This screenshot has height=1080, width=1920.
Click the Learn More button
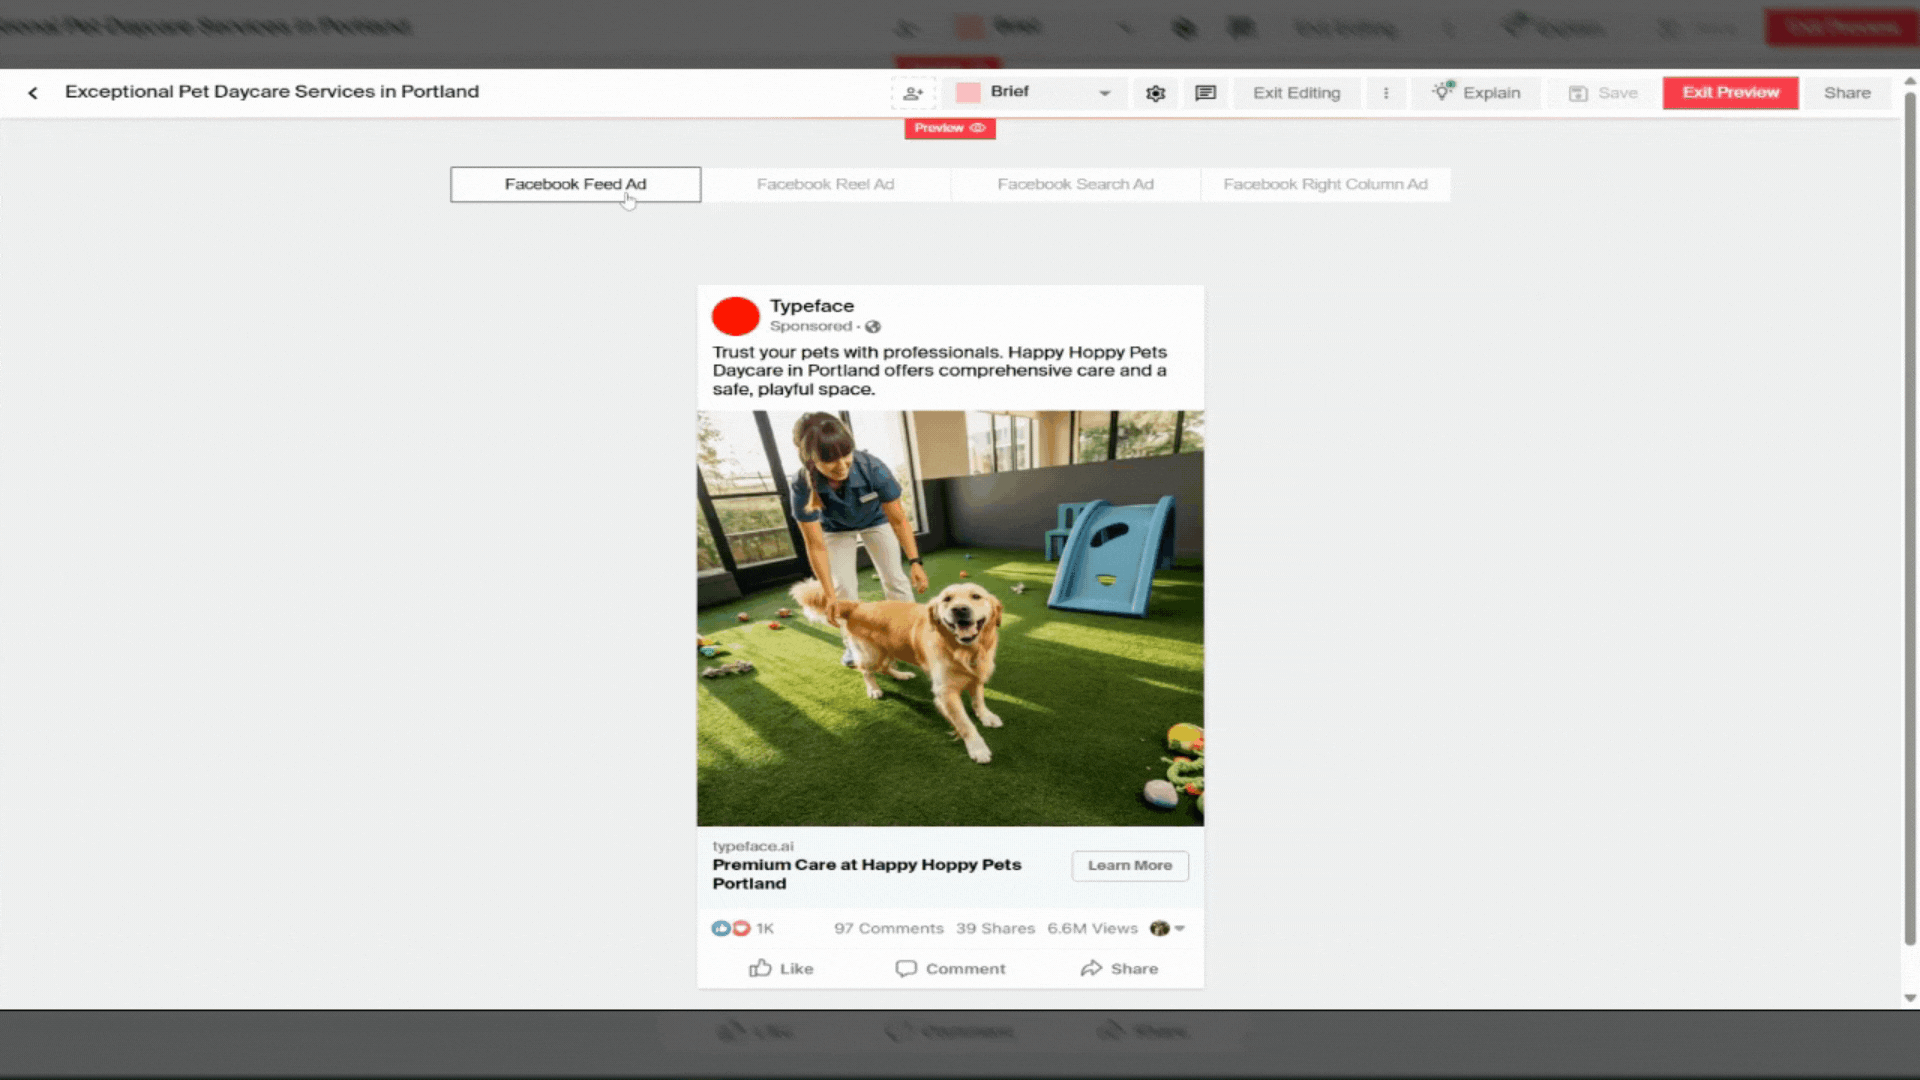pyautogui.click(x=1129, y=865)
